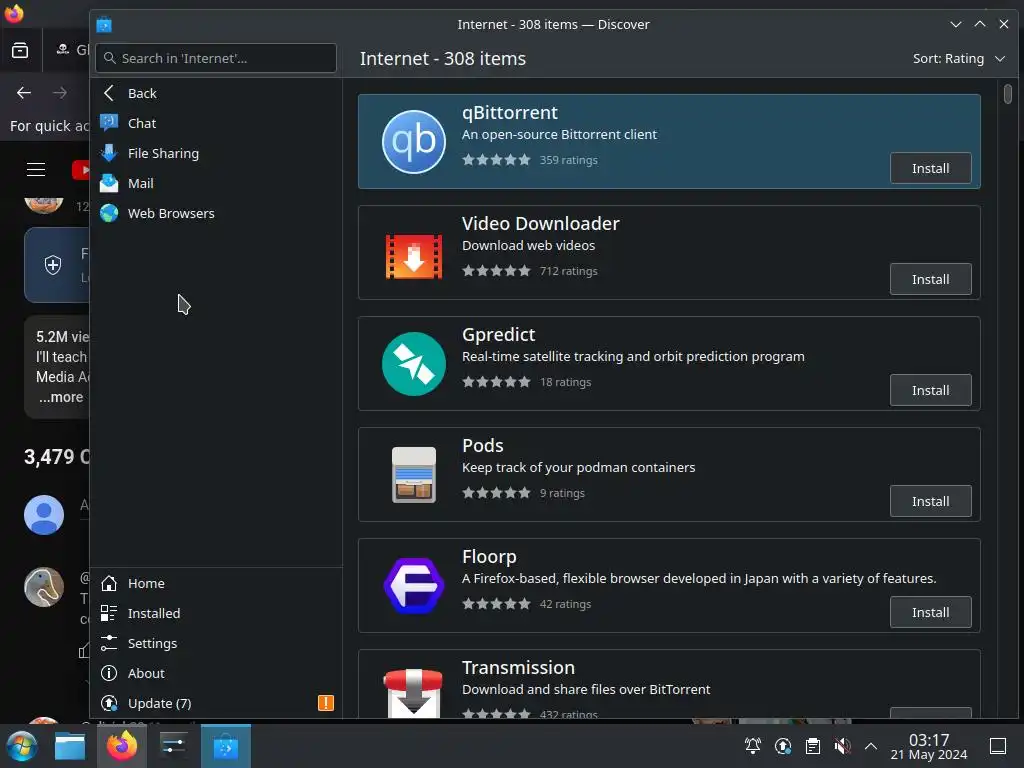Click the Web Browsers globe icon
The height and width of the screenshot is (768, 1024).
pyautogui.click(x=109, y=213)
